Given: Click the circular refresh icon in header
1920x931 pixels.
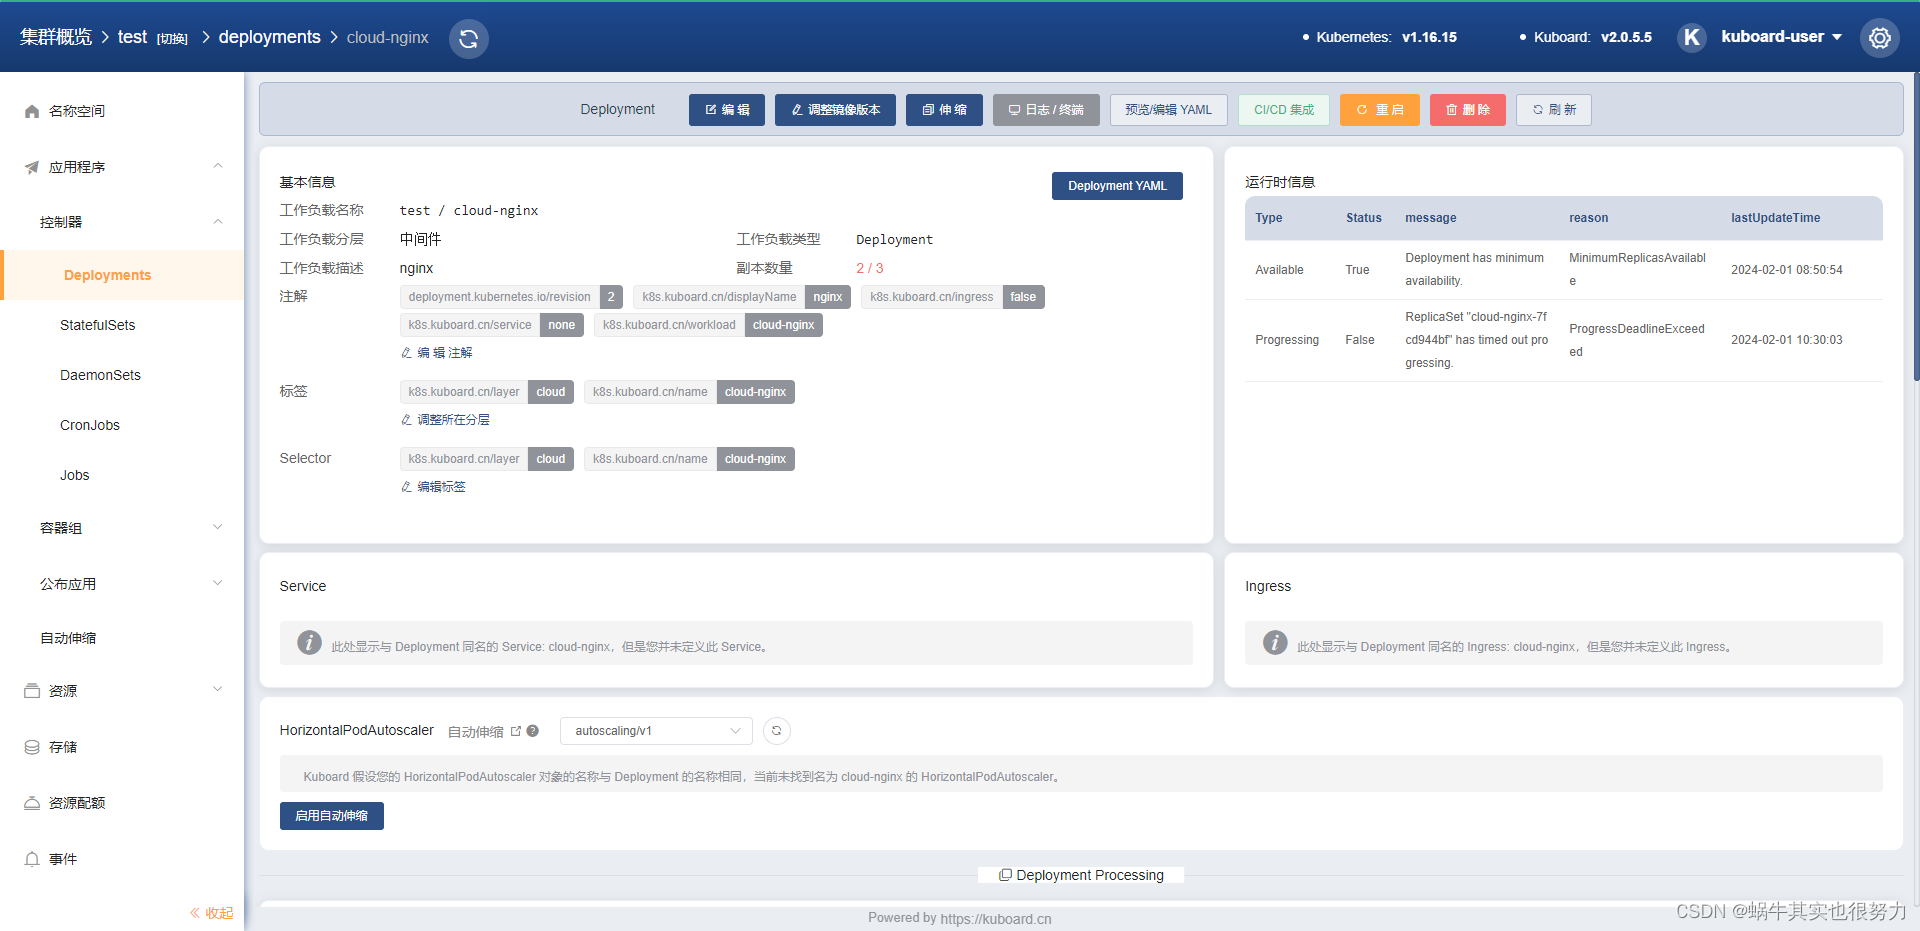Looking at the screenshot, I should 468,39.
